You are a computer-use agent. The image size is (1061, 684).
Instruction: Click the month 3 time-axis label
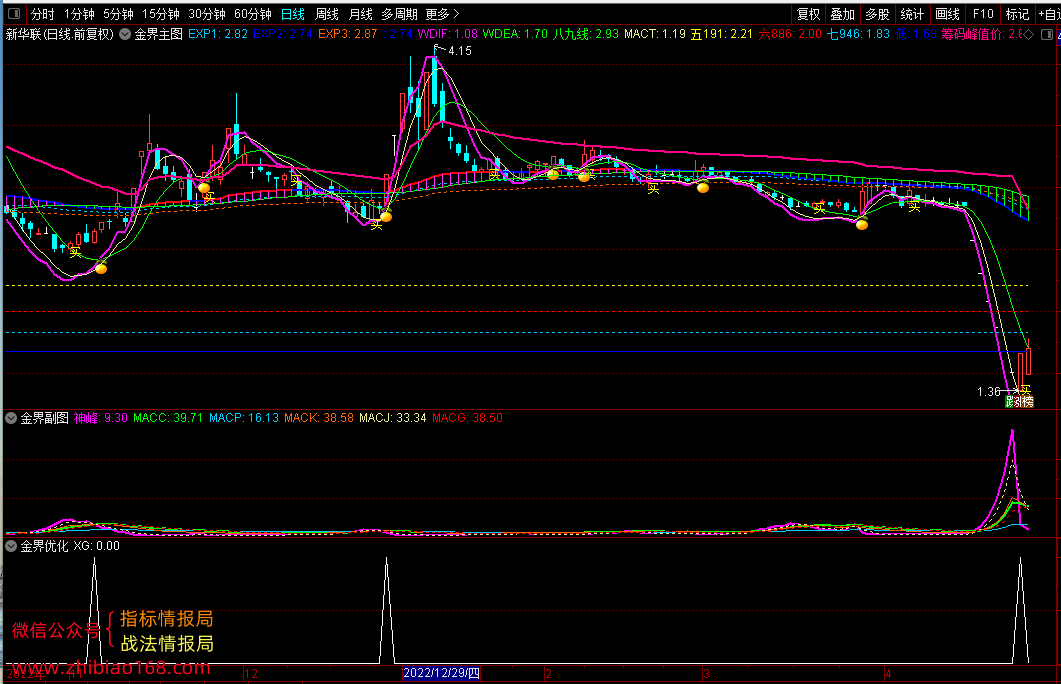click(706, 674)
